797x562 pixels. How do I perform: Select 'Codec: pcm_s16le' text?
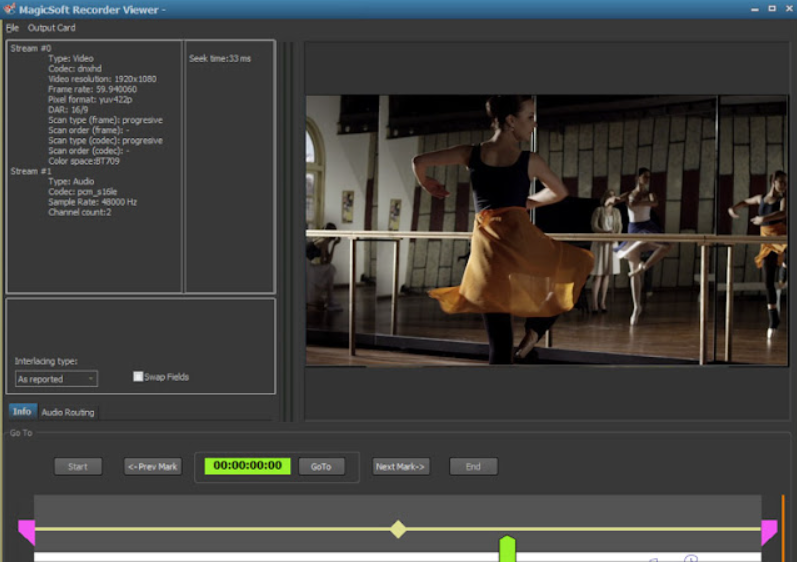point(82,192)
